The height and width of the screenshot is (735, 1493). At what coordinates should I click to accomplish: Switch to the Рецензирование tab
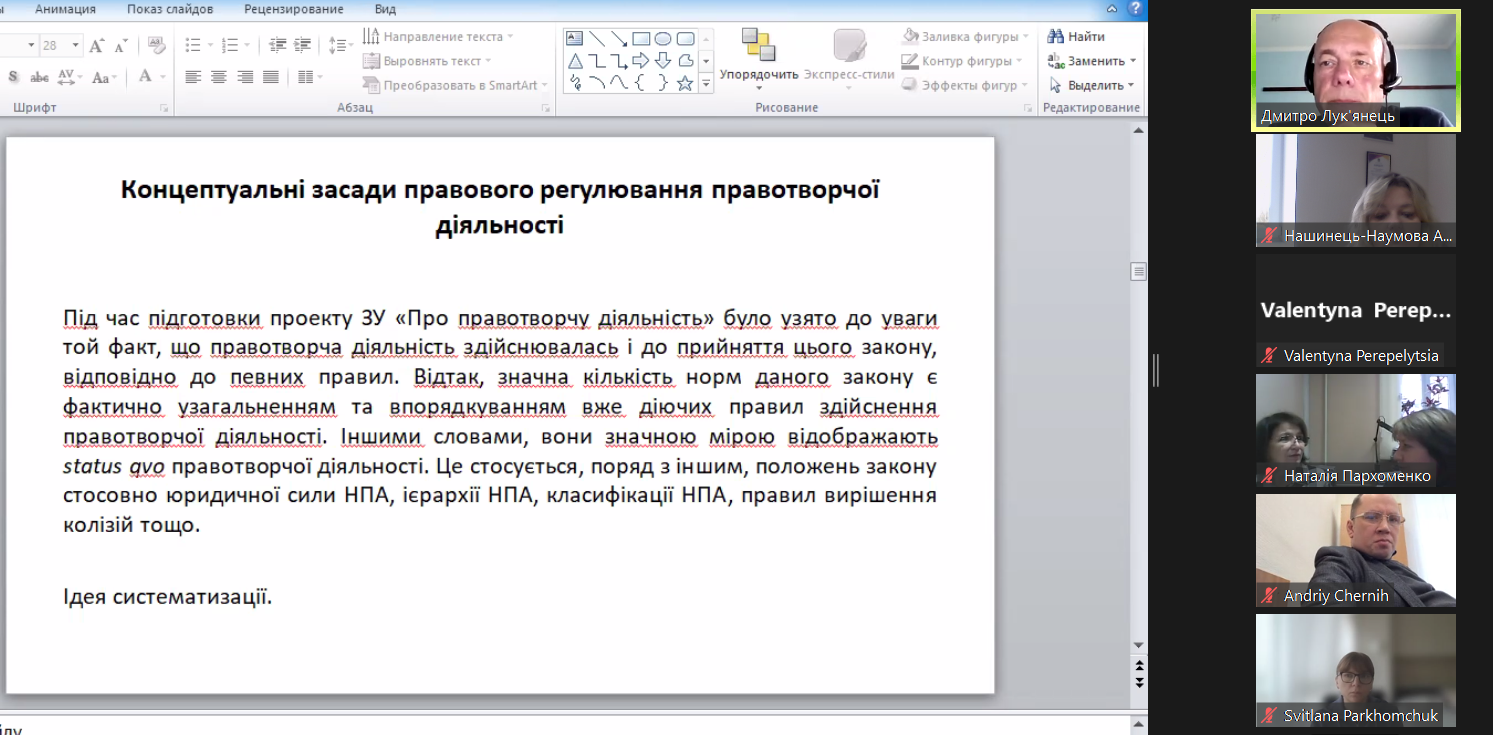[293, 9]
